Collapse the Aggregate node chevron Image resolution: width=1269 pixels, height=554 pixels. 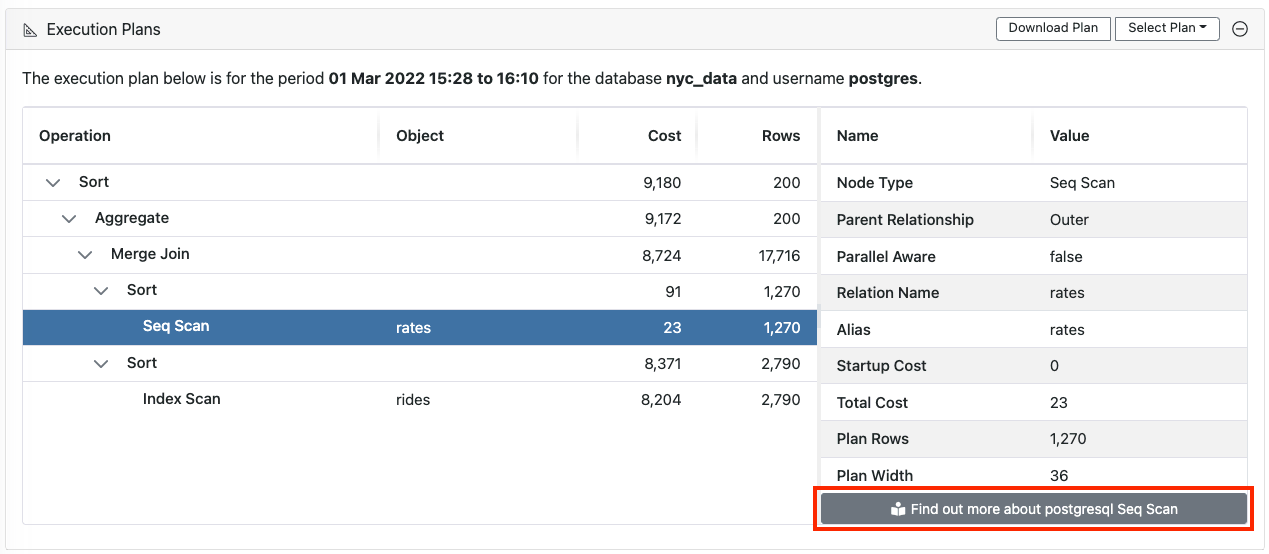click(69, 218)
